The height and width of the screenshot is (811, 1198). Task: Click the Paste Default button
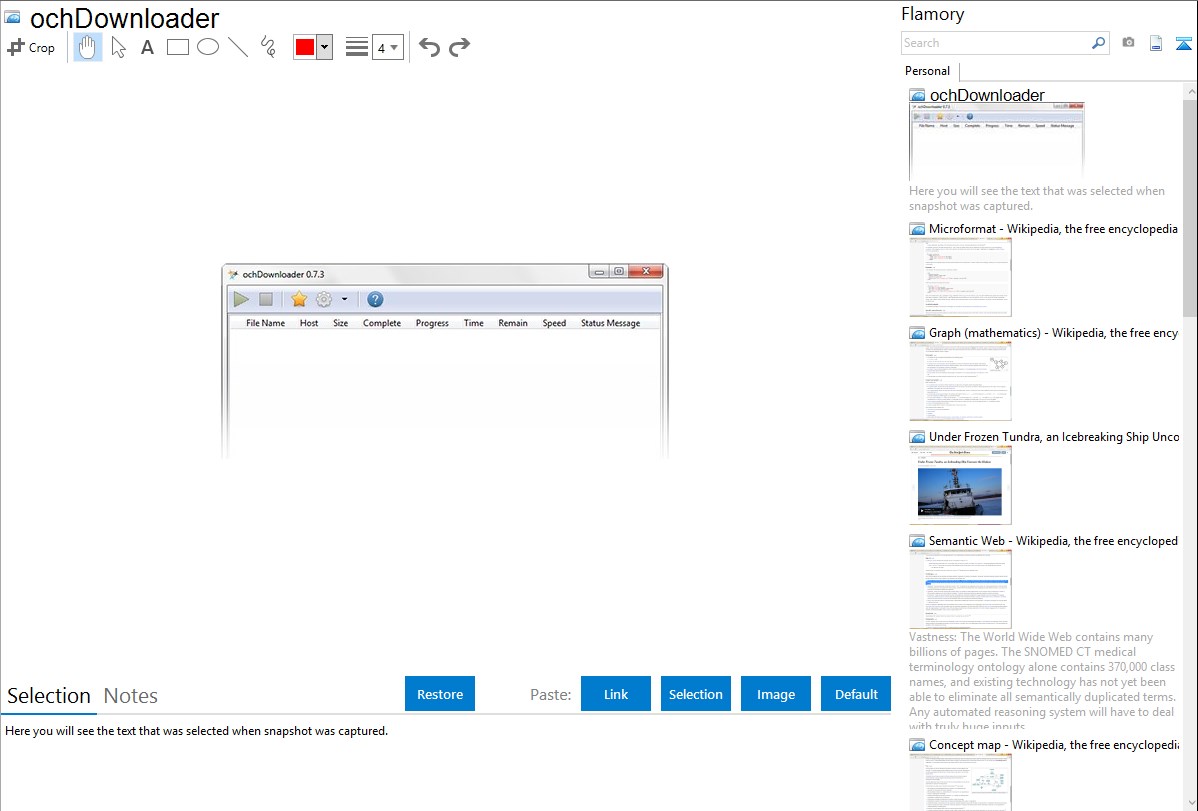click(x=856, y=694)
